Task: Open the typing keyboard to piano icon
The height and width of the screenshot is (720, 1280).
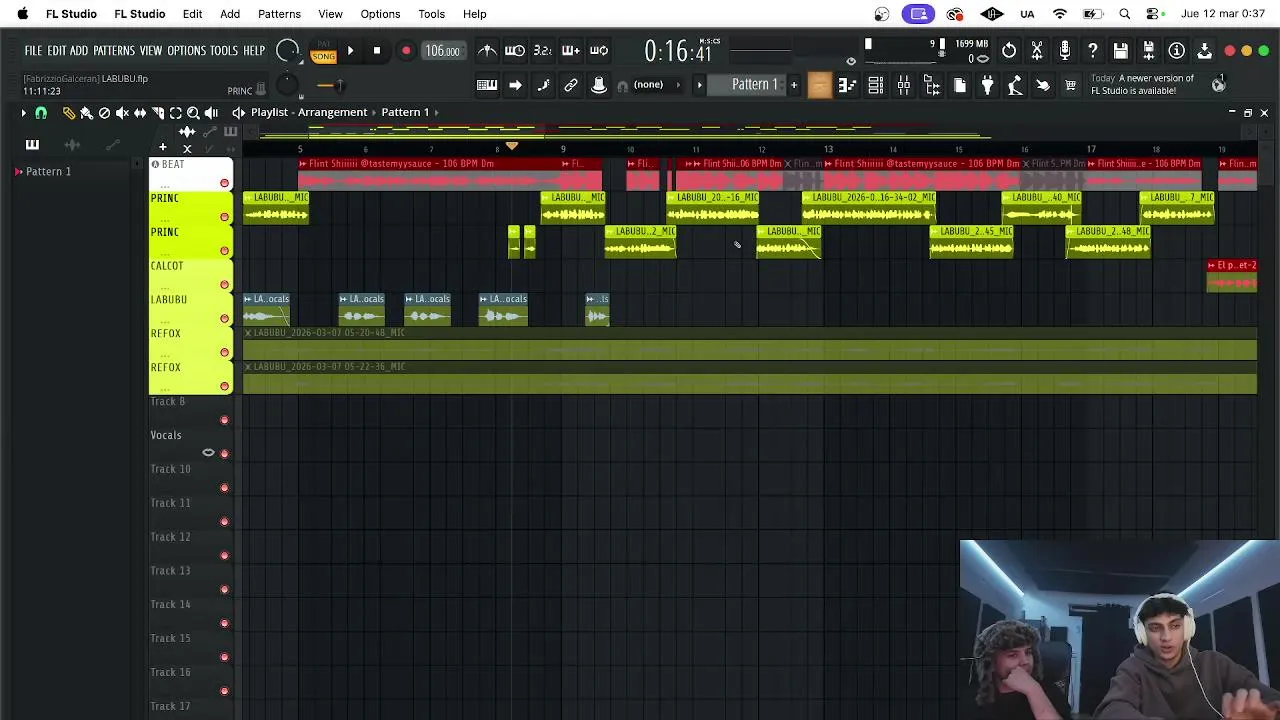Action: coord(487,85)
